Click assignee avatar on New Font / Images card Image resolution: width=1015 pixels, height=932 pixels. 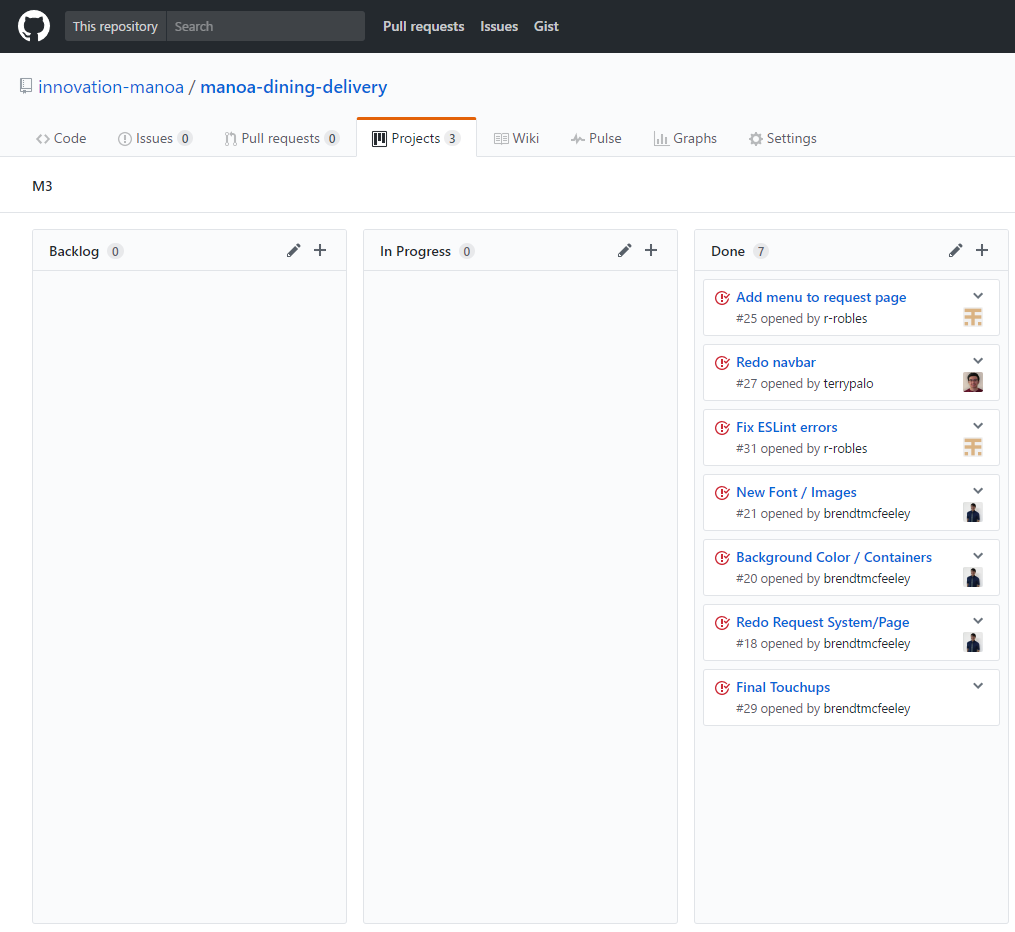(973, 512)
